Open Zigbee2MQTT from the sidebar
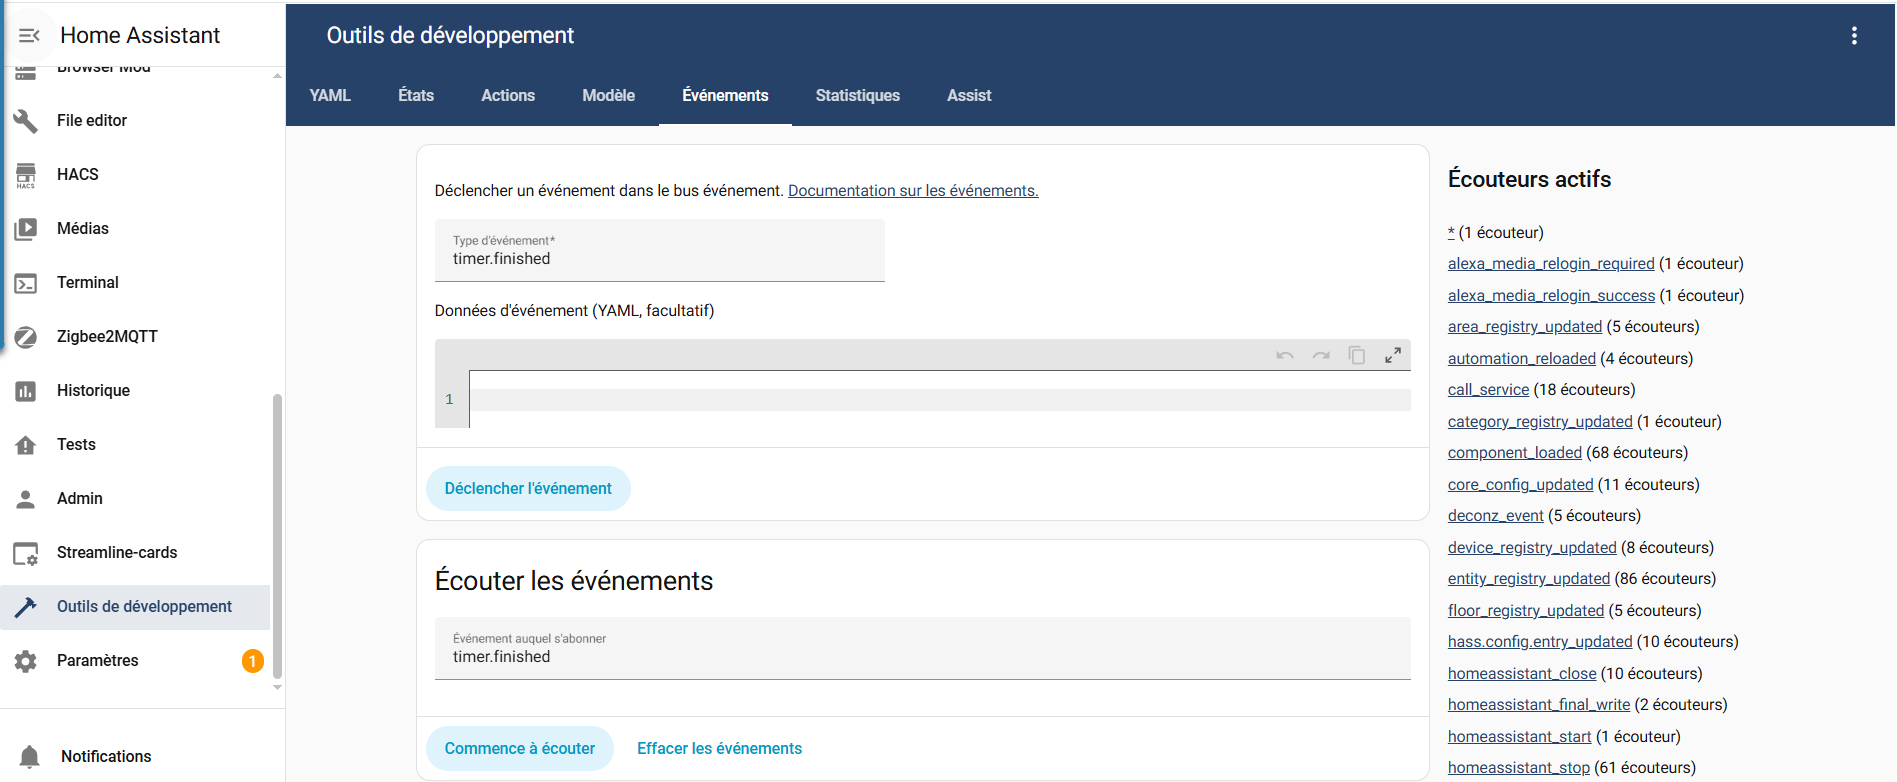This screenshot has height=782, width=1897. pyautogui.click(x=107, y=336)
